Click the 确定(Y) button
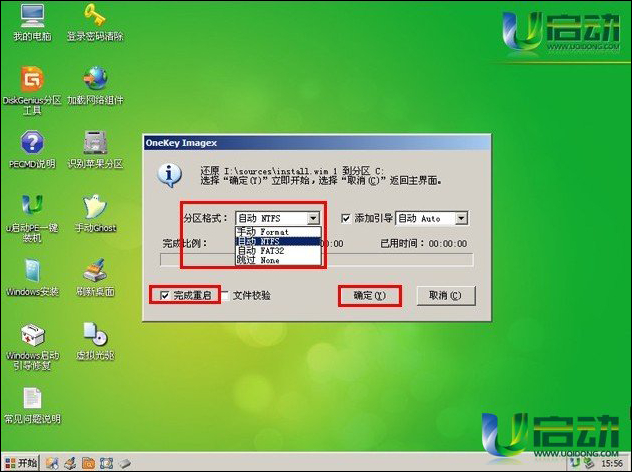Viewport: 632px width, 472px height. (369, 296)
